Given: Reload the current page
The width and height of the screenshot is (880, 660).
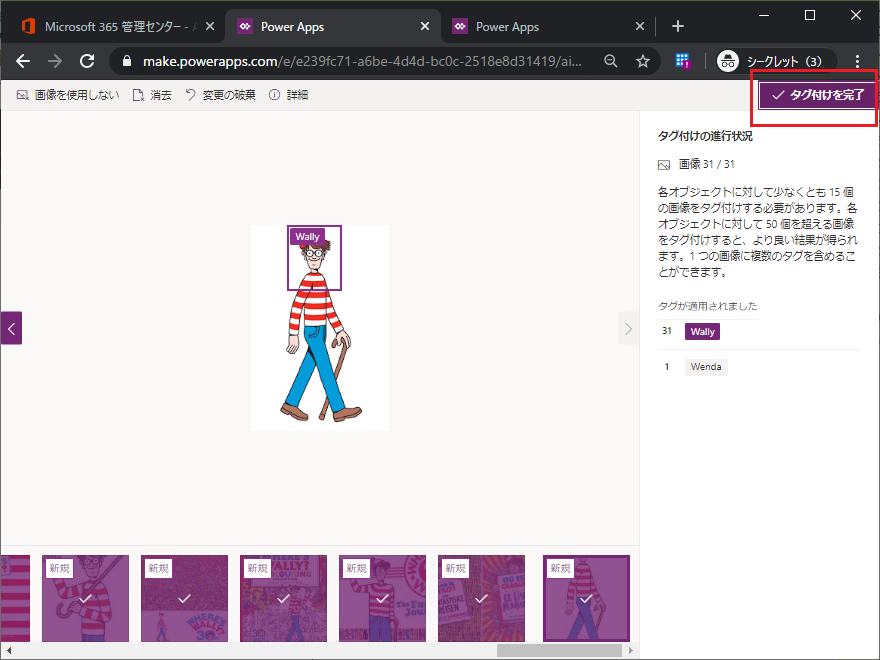Looking at the screenshot, I should point(86,61).
